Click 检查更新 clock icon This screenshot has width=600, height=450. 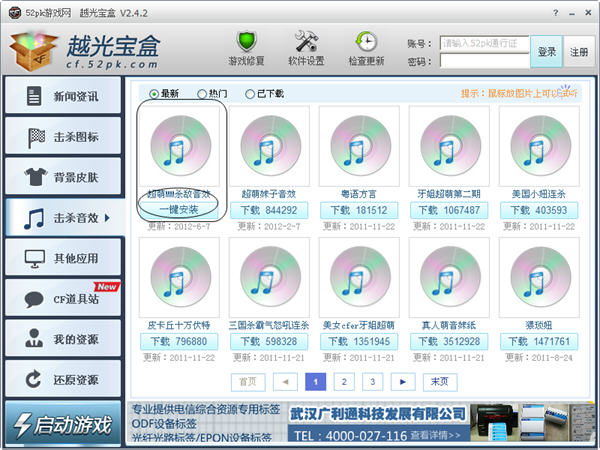366,41
